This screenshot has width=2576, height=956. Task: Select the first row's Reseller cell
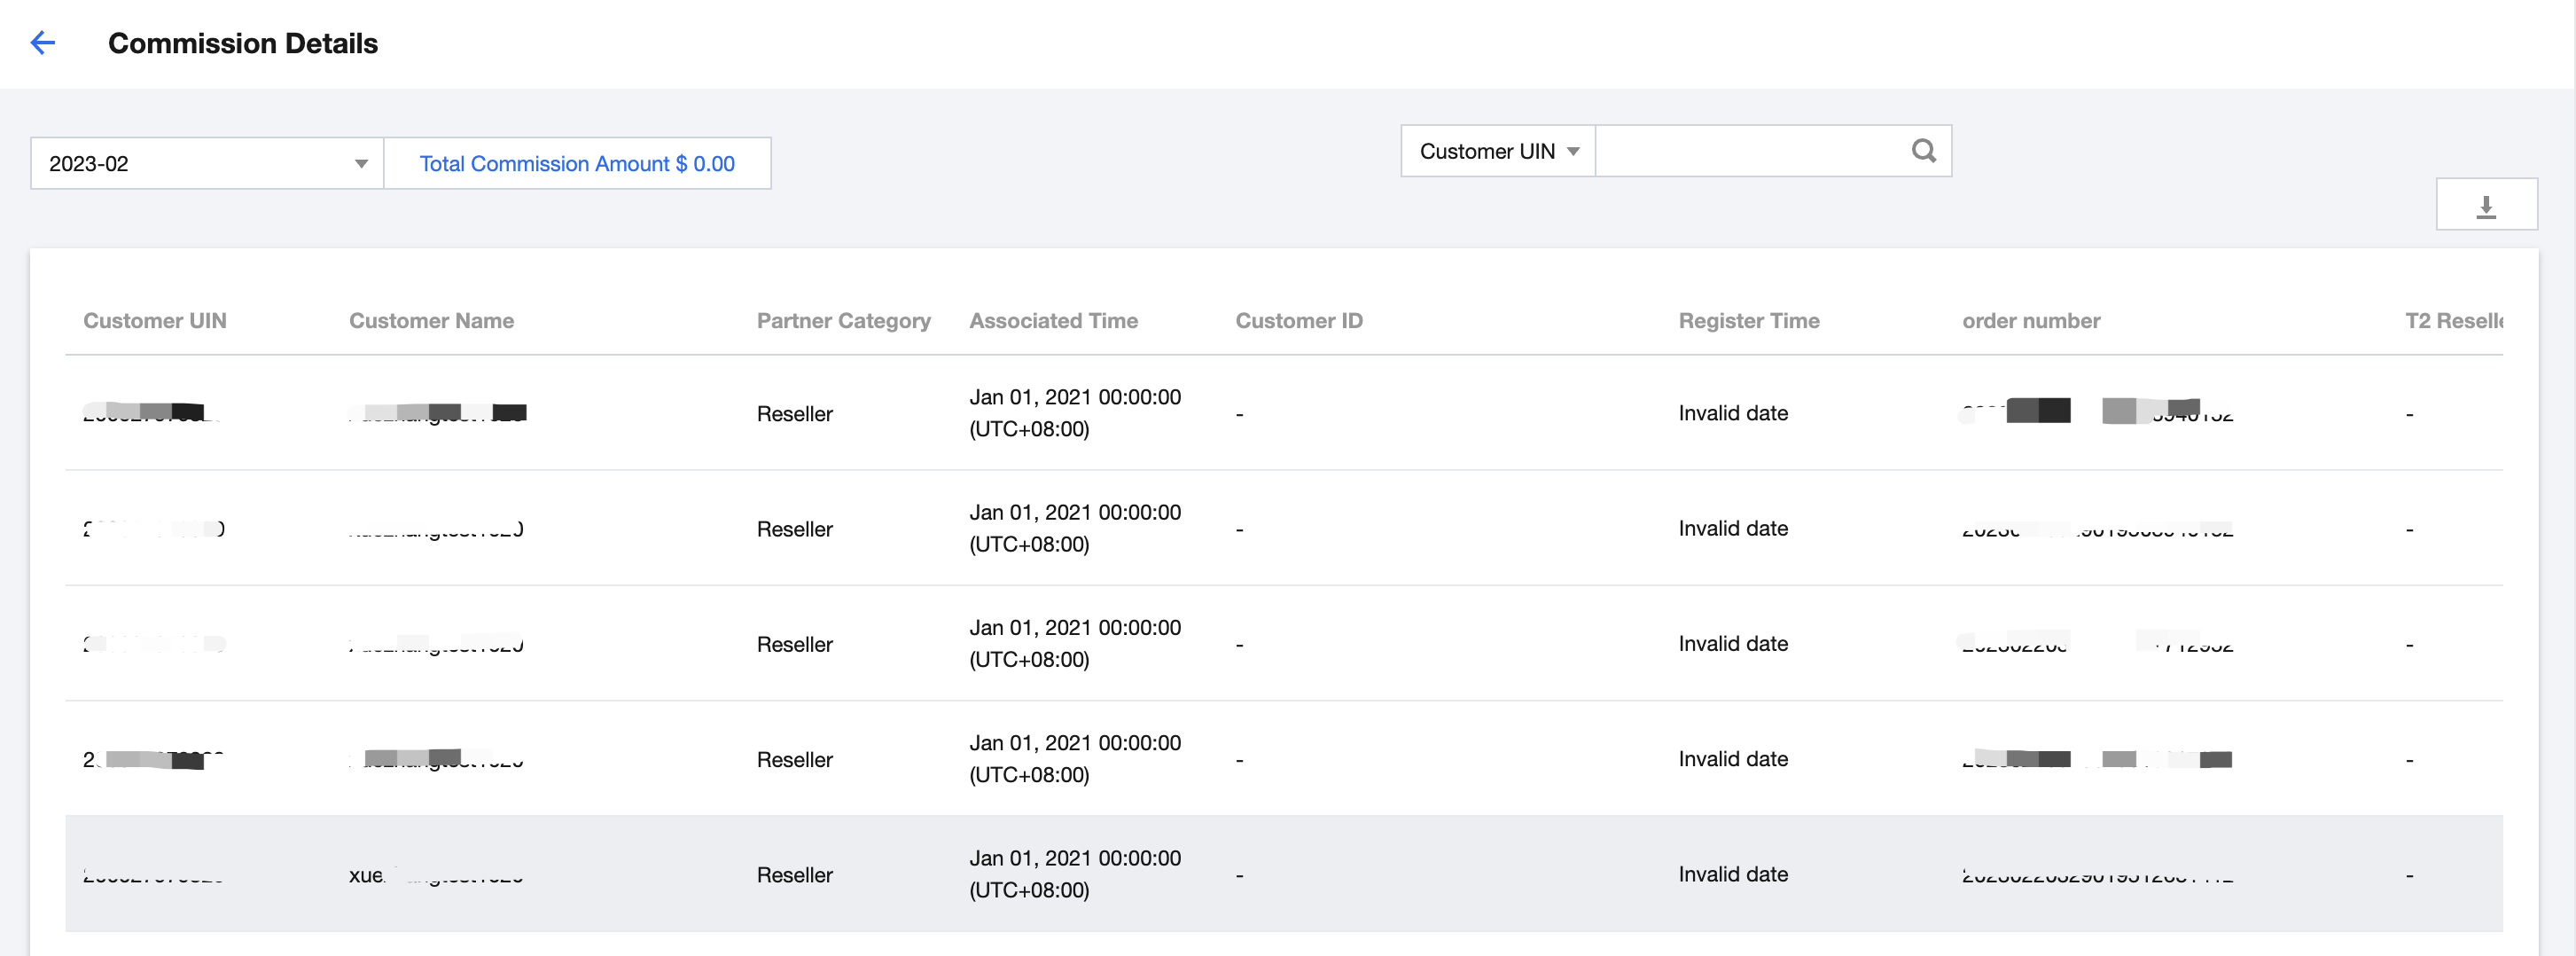(x=794, y=414)
